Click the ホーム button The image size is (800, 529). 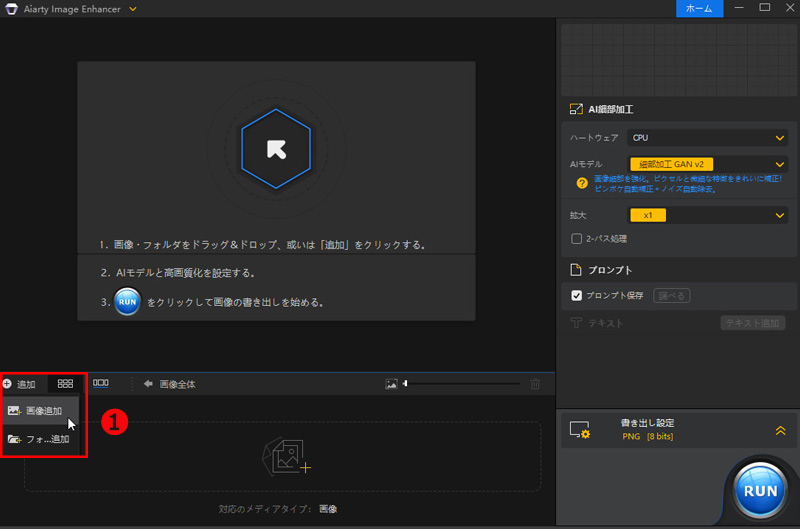699,9
